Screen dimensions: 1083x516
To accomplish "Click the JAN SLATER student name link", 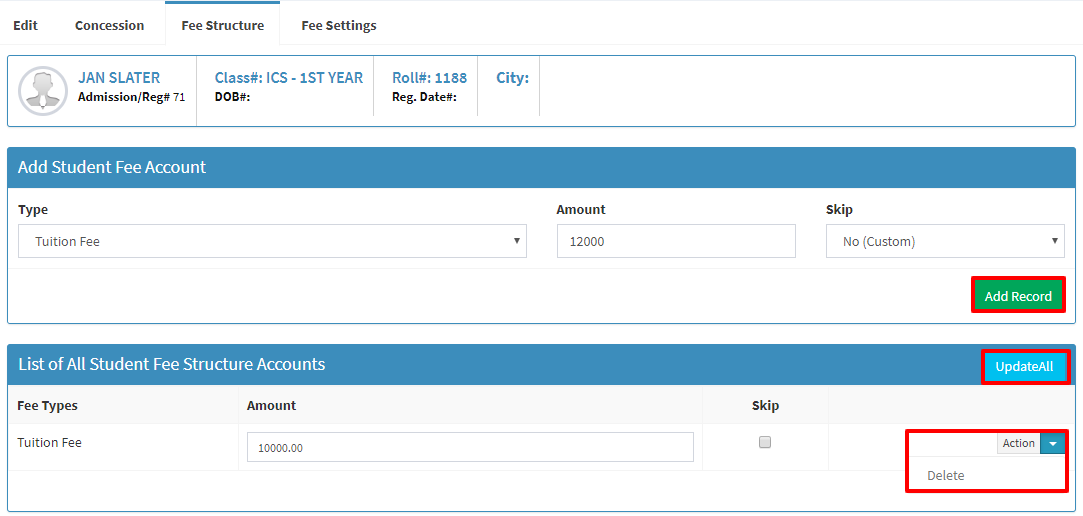I will click(119, 77).
